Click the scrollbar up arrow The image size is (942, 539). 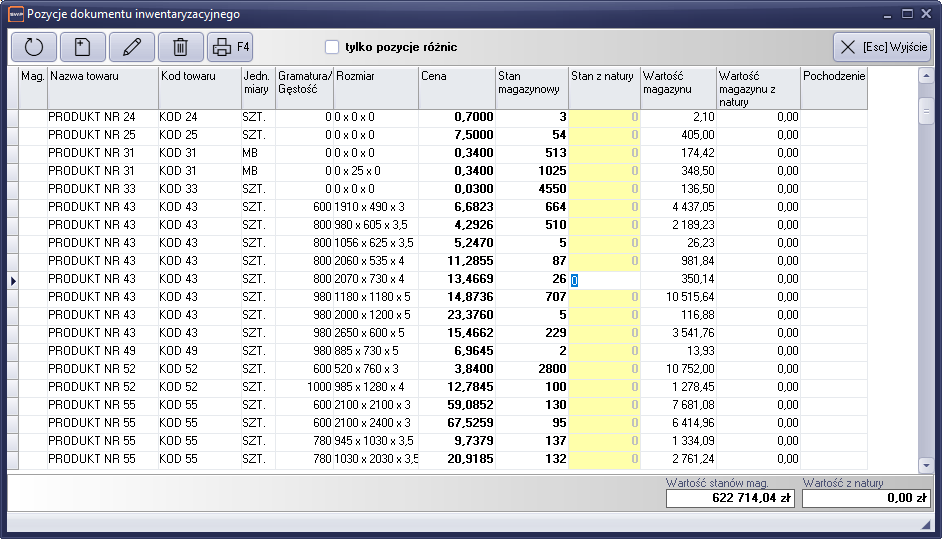point(926,76)
